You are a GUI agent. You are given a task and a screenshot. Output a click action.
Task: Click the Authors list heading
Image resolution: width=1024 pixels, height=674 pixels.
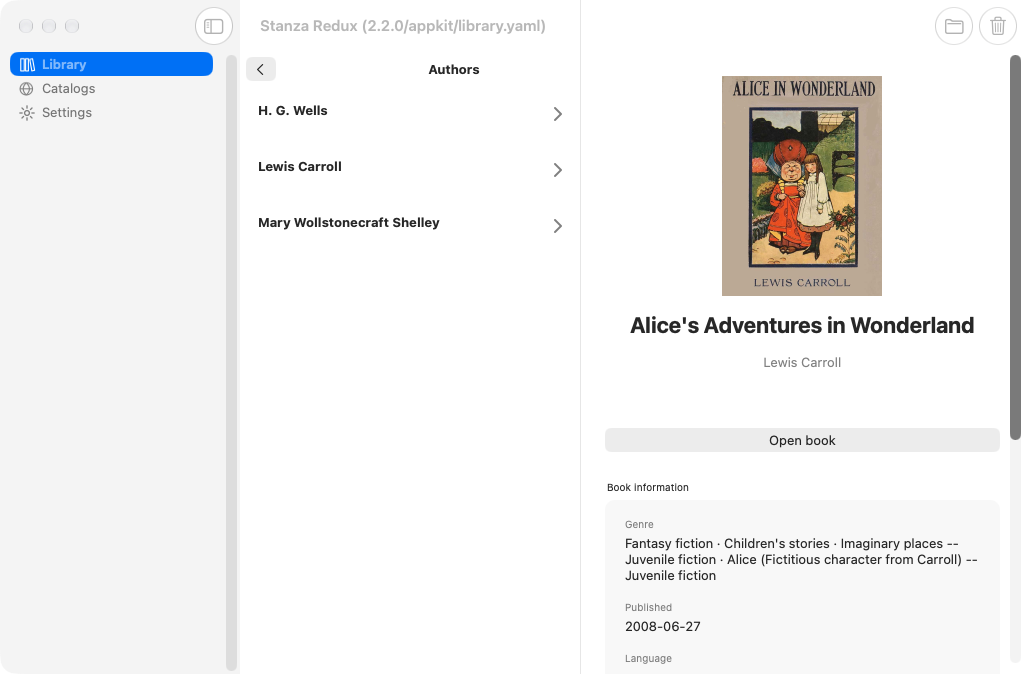pyautogui.click(x=454, y=70)
